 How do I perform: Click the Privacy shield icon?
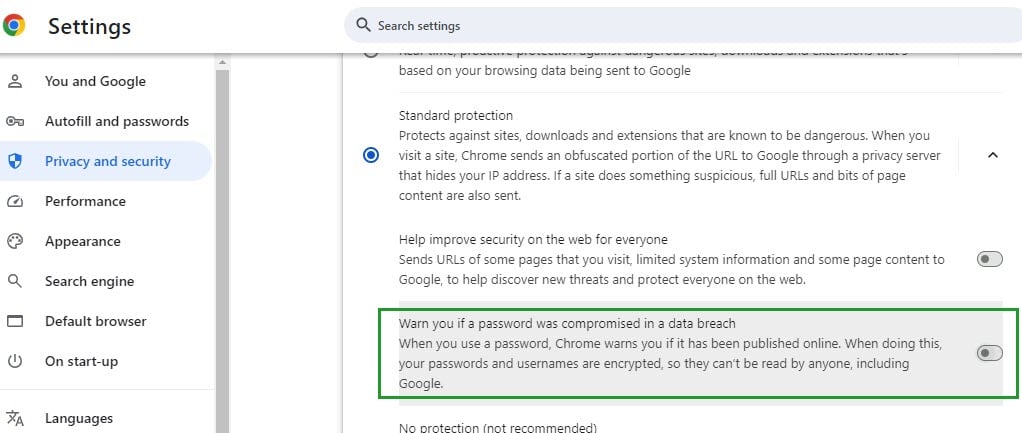[14, 161]
